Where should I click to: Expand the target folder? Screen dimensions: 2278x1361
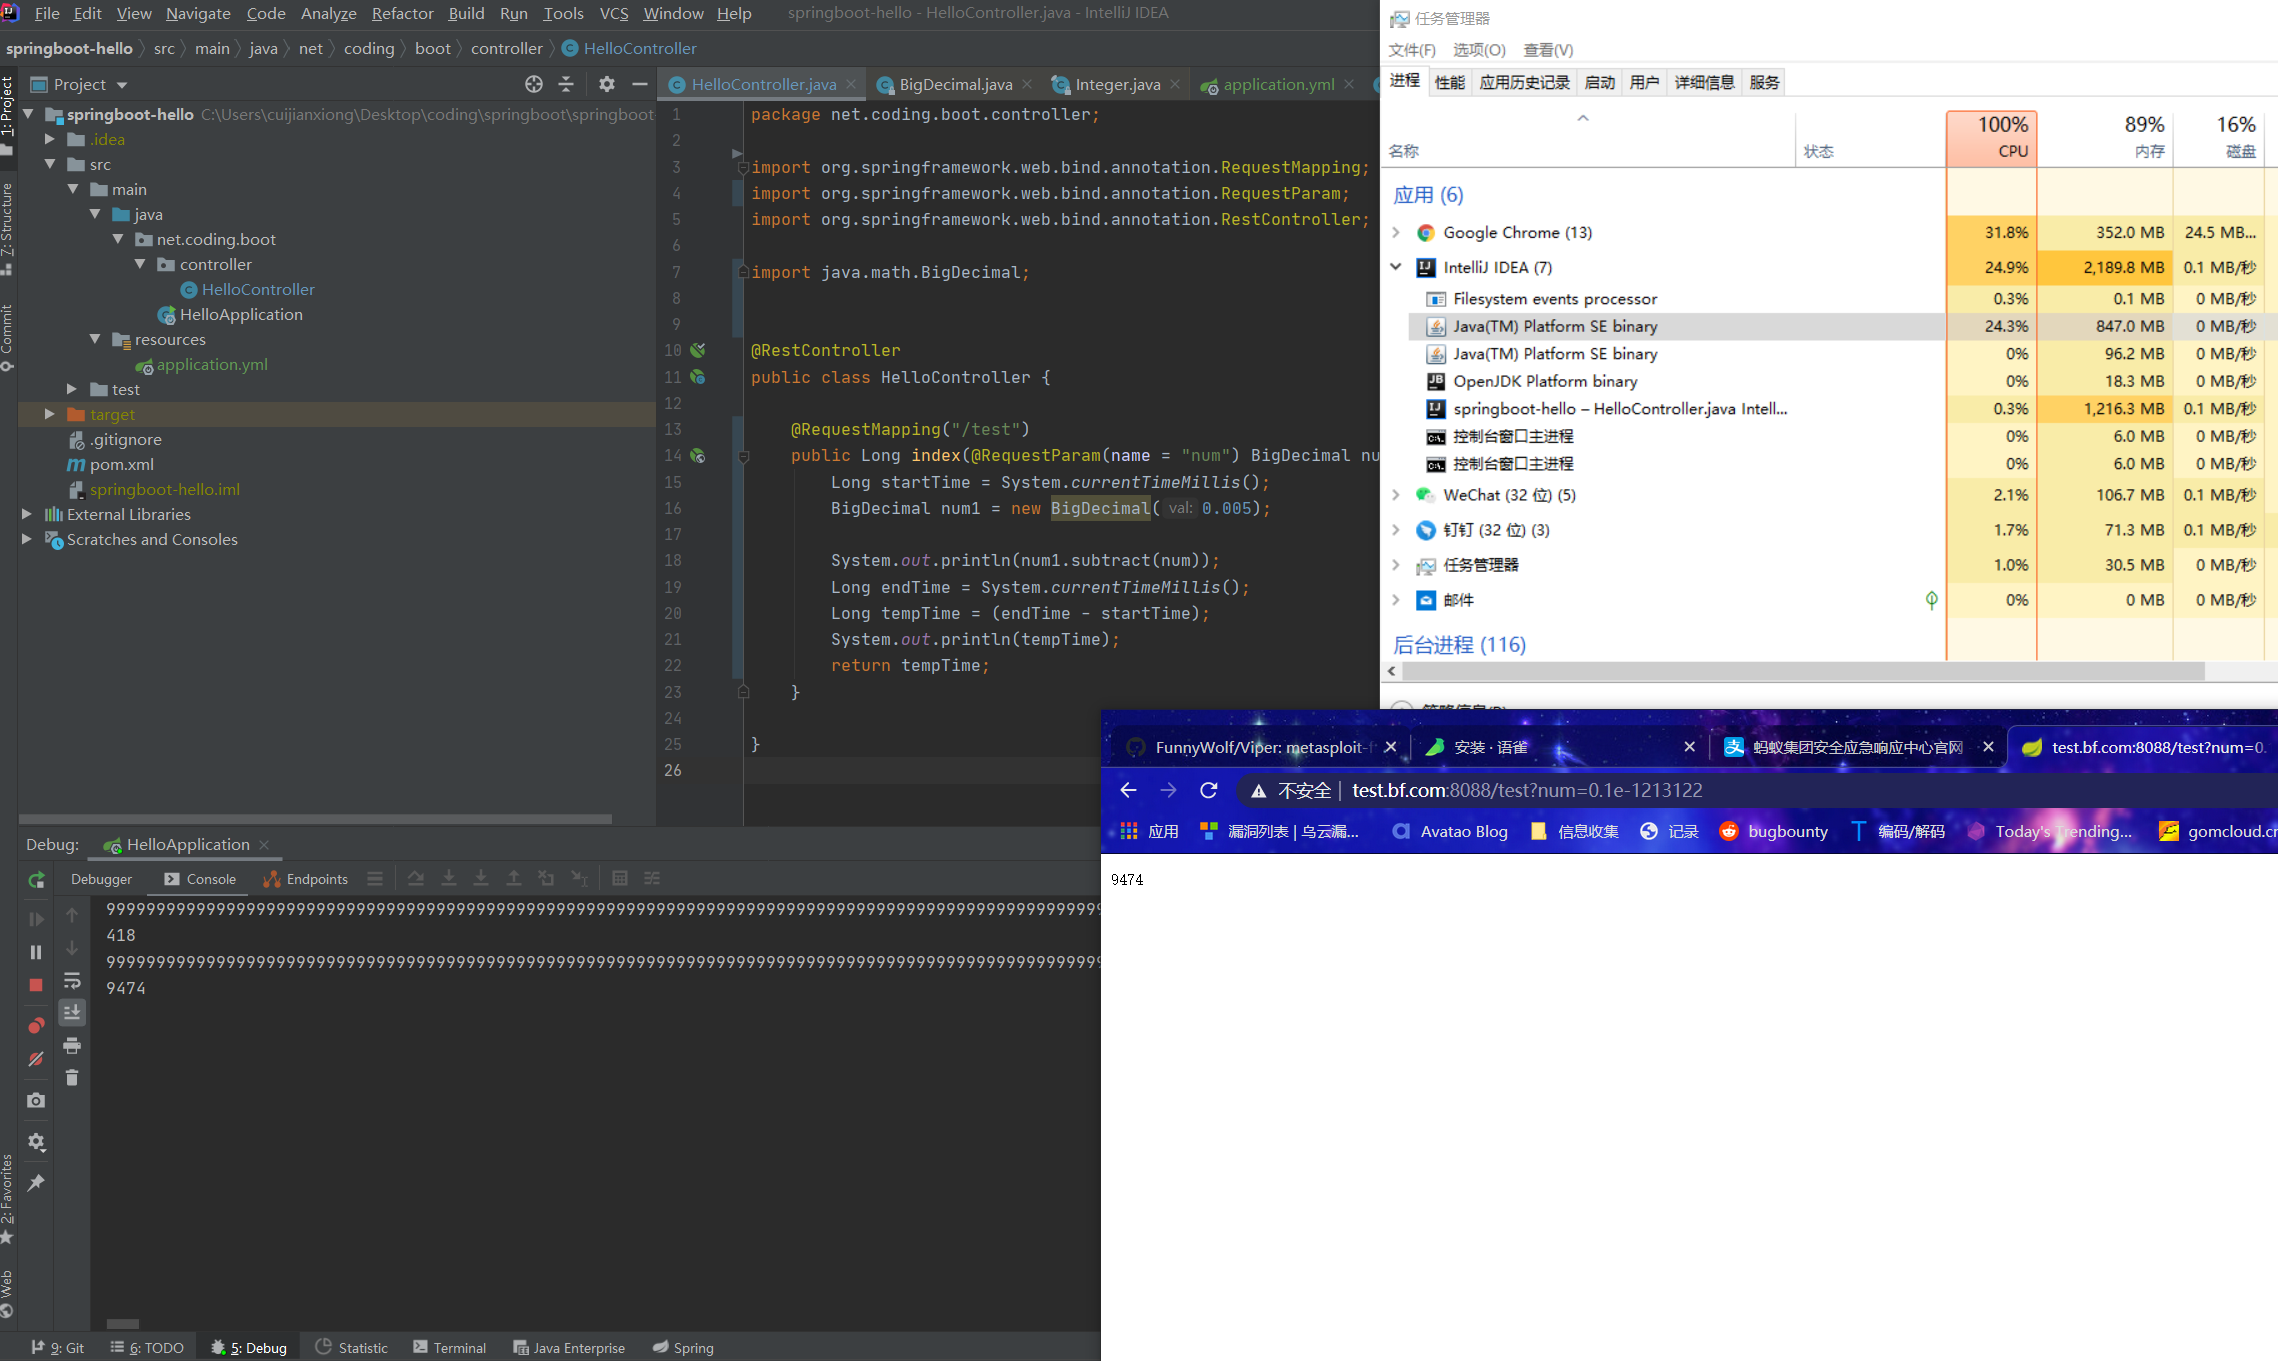(50, 414)
